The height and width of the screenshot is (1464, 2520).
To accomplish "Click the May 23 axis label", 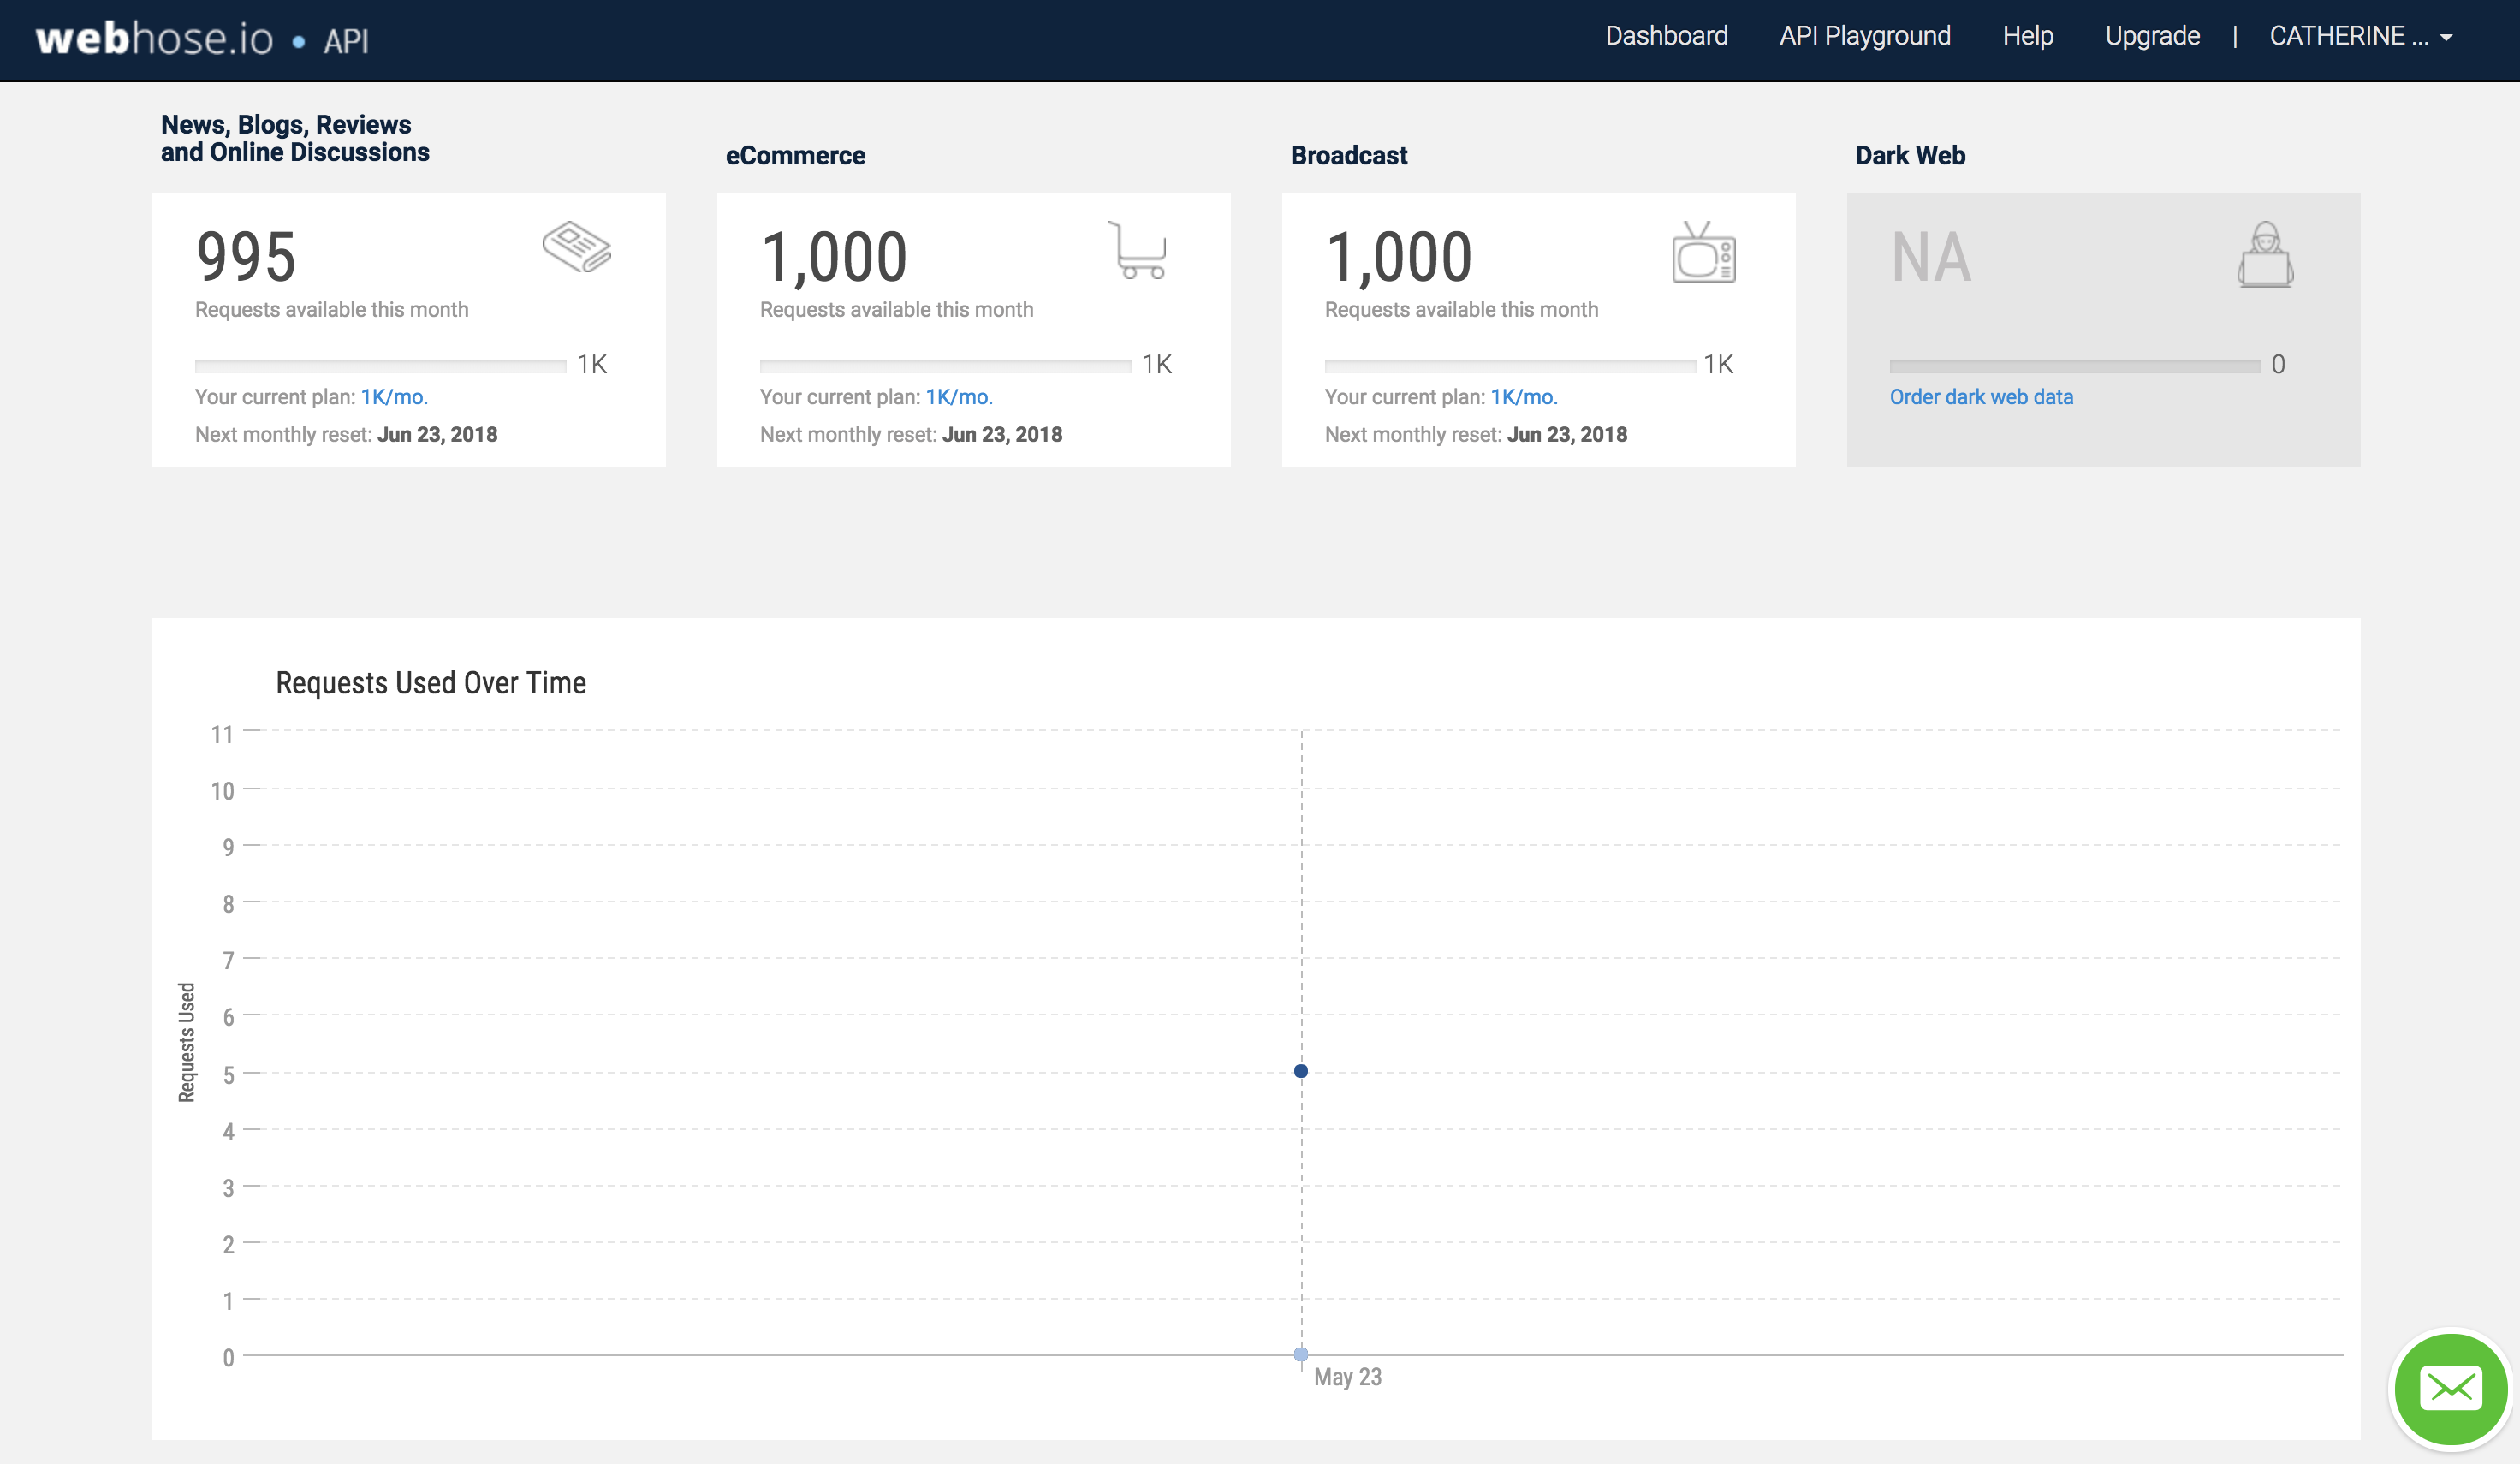I will coord(1347,1377).
